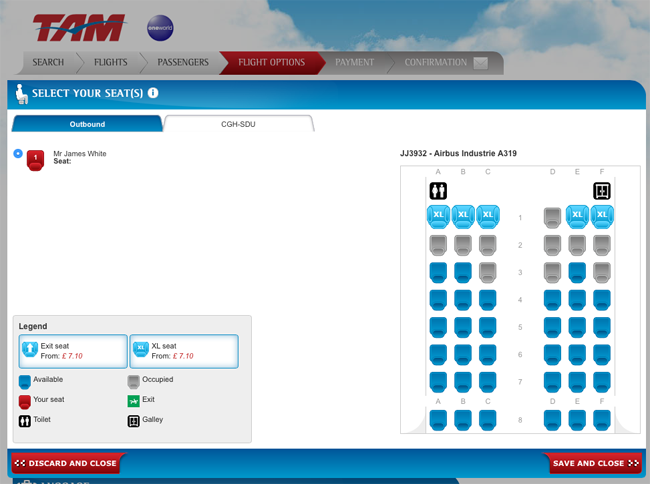
Task: Click the Occupied legend swatch
Action: pyautogui.click(x=133, y=381)
